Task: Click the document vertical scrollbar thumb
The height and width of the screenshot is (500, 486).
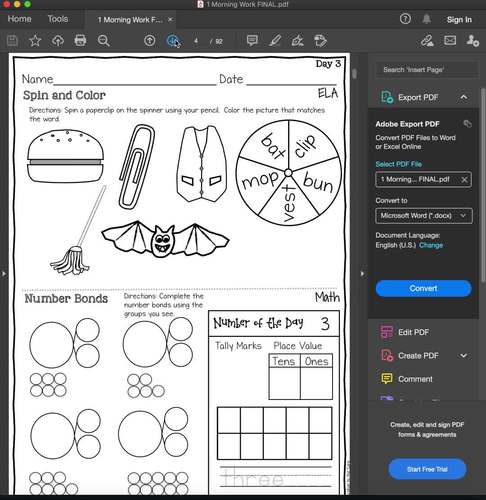Action: click(x=354, y=73)
